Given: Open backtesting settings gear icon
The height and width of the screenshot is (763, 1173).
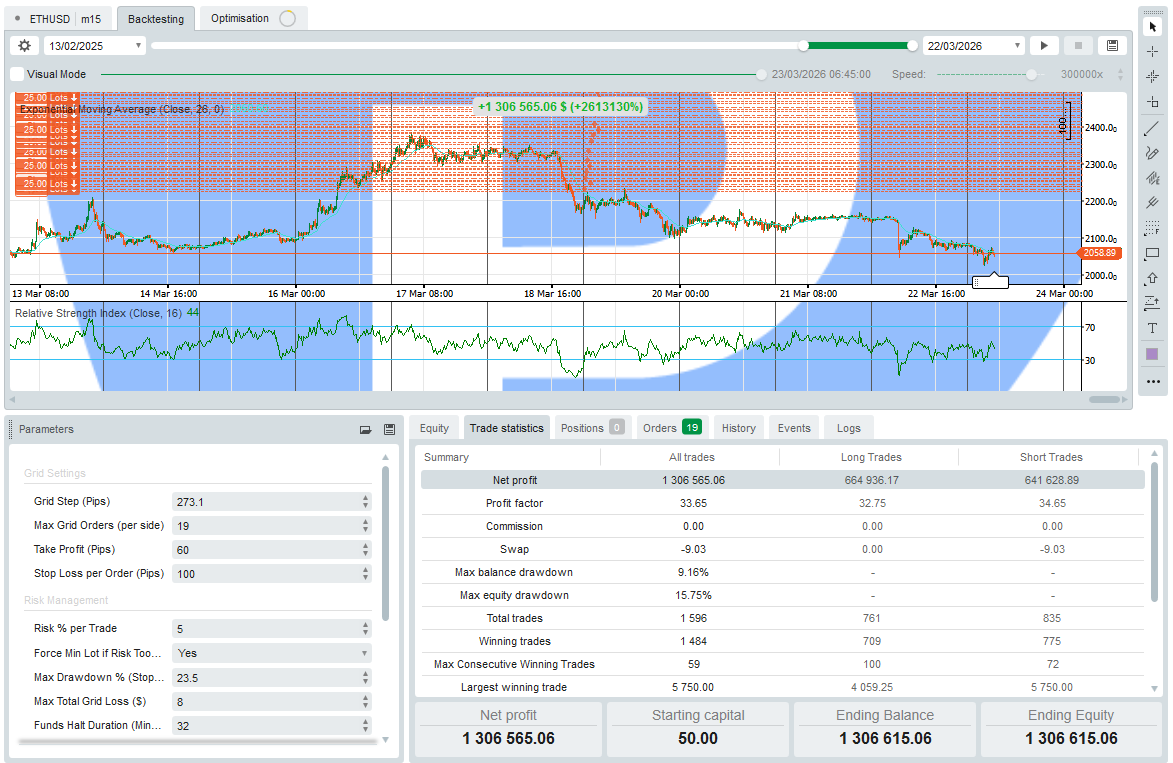Looking at the screenshot, I should 25,45.
